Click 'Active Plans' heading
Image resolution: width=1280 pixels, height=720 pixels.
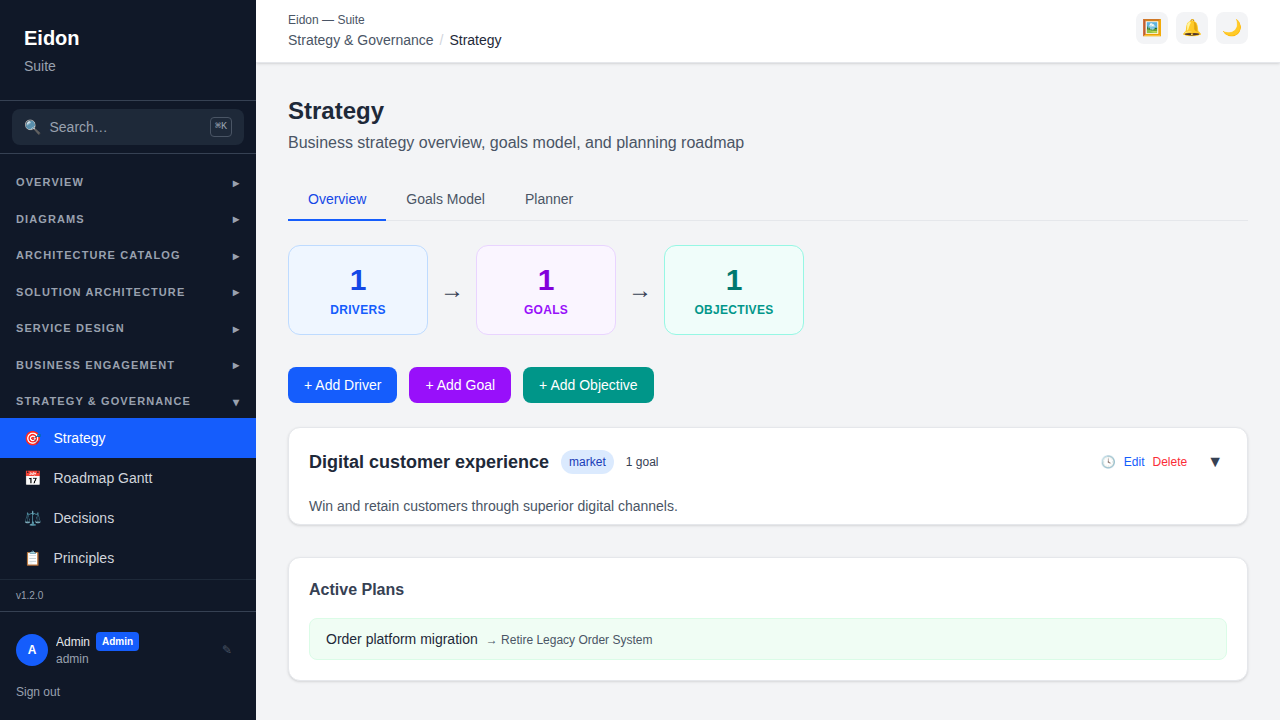point(357,590)
